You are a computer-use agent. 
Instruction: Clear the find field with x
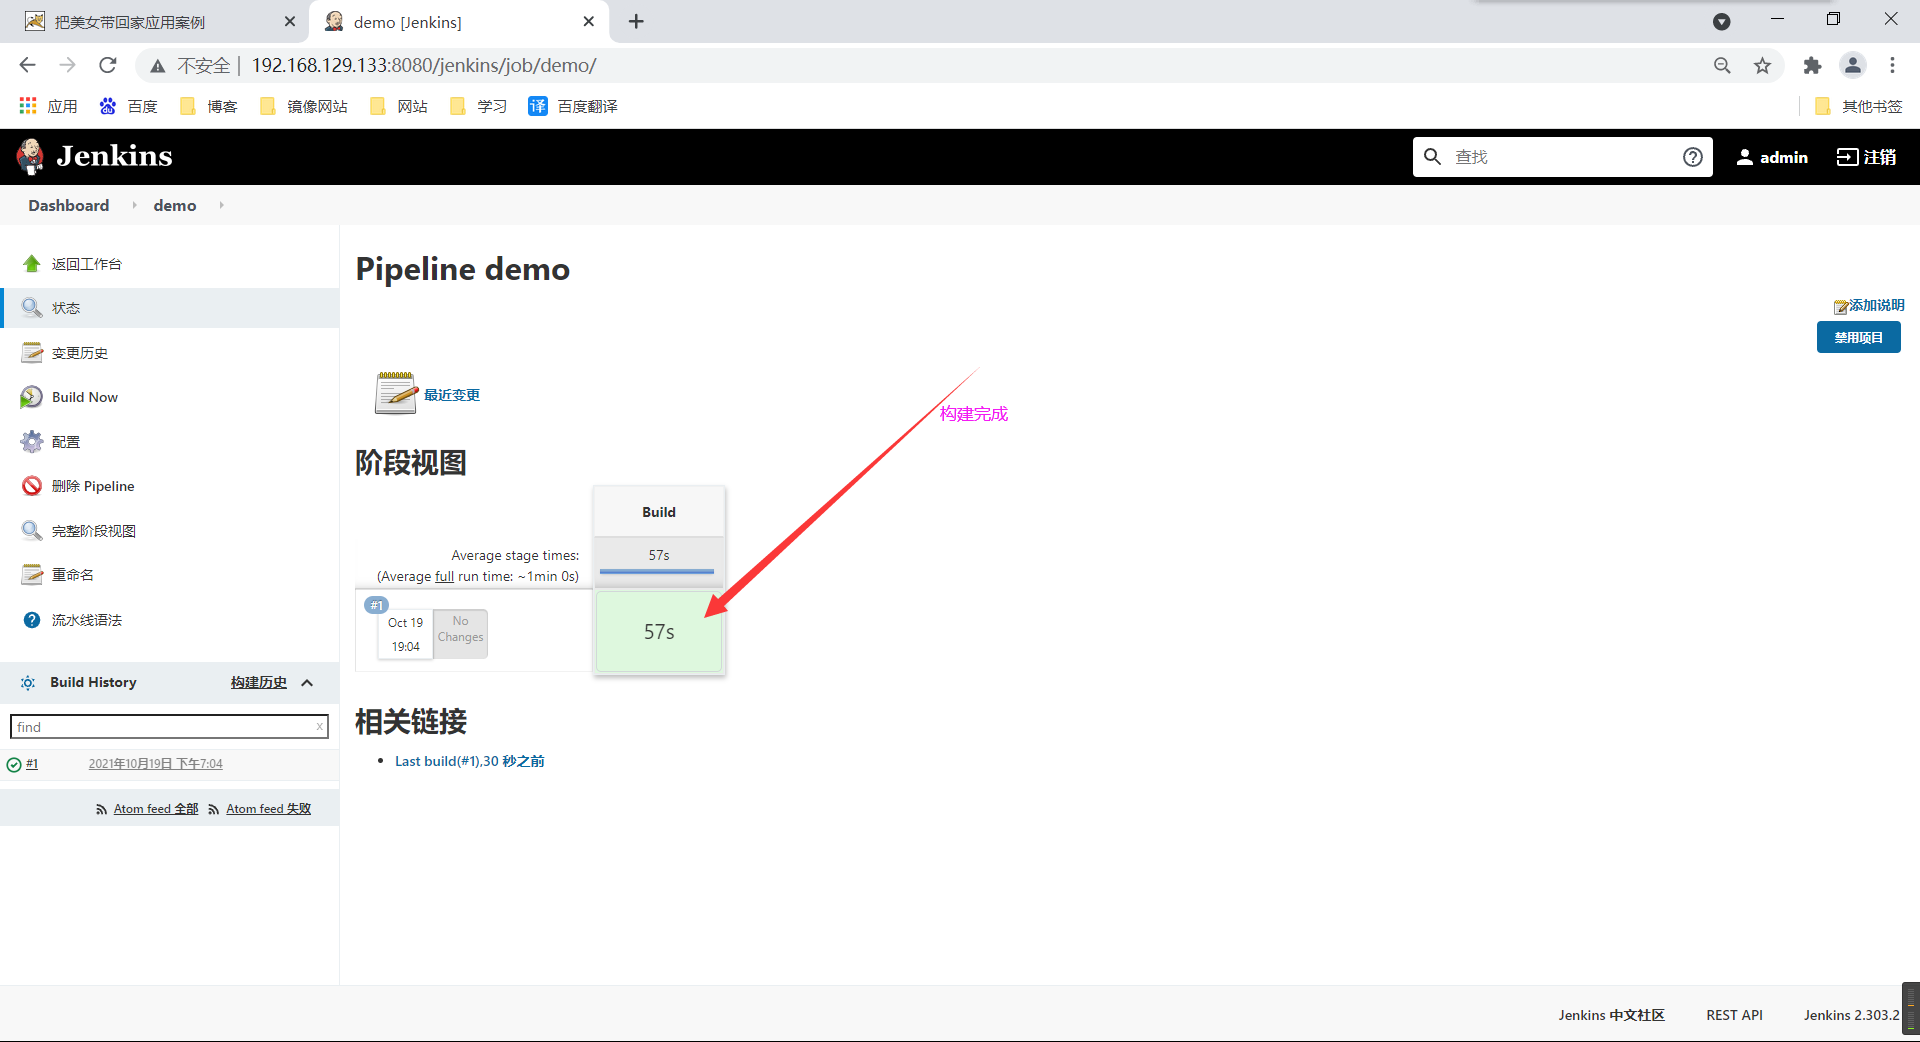click(320, 727)
